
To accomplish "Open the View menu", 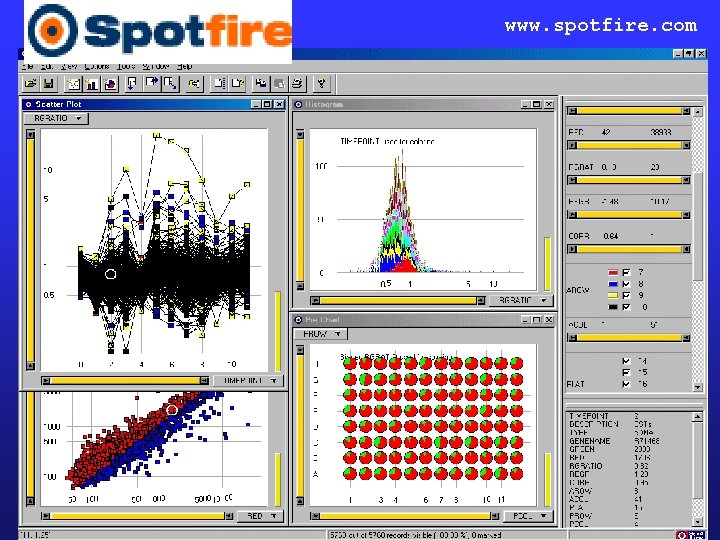I will tap(69, 66).
